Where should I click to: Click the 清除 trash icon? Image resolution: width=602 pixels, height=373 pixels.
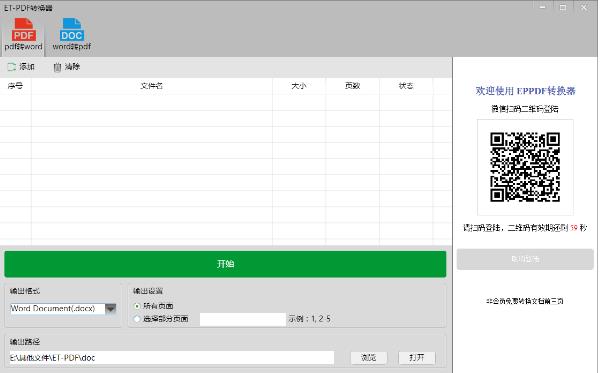tap(57, 67)
